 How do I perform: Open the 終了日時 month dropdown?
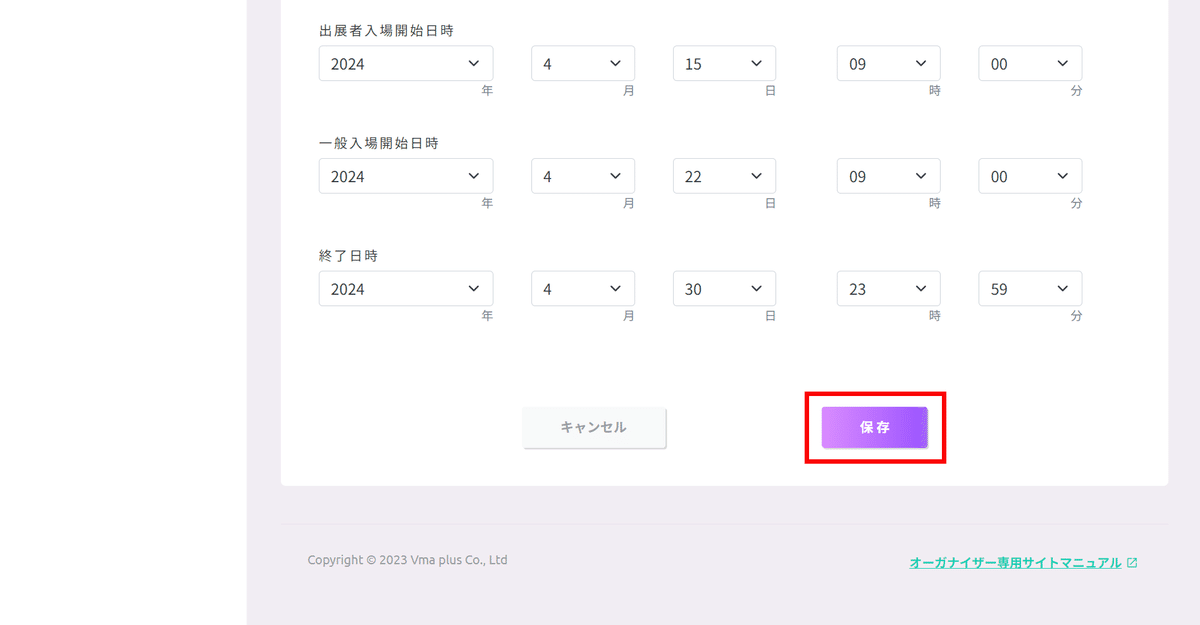(583, 289)
